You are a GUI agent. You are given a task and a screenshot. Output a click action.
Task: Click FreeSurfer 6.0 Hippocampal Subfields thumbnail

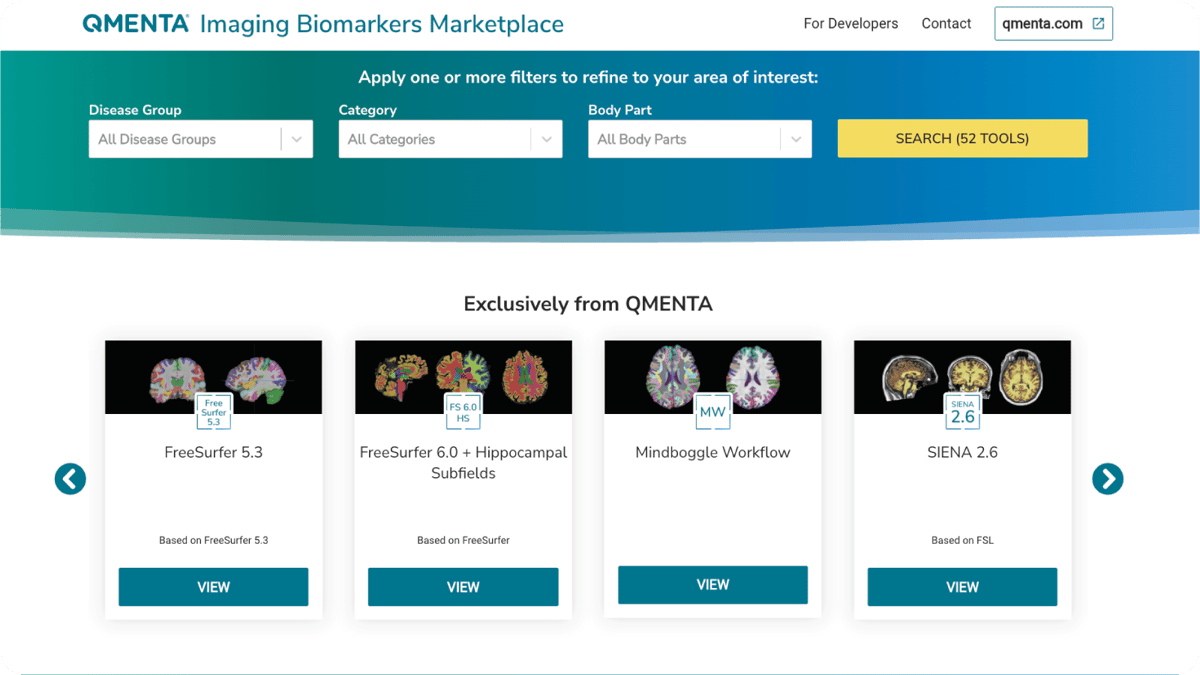tap(463, 377)
